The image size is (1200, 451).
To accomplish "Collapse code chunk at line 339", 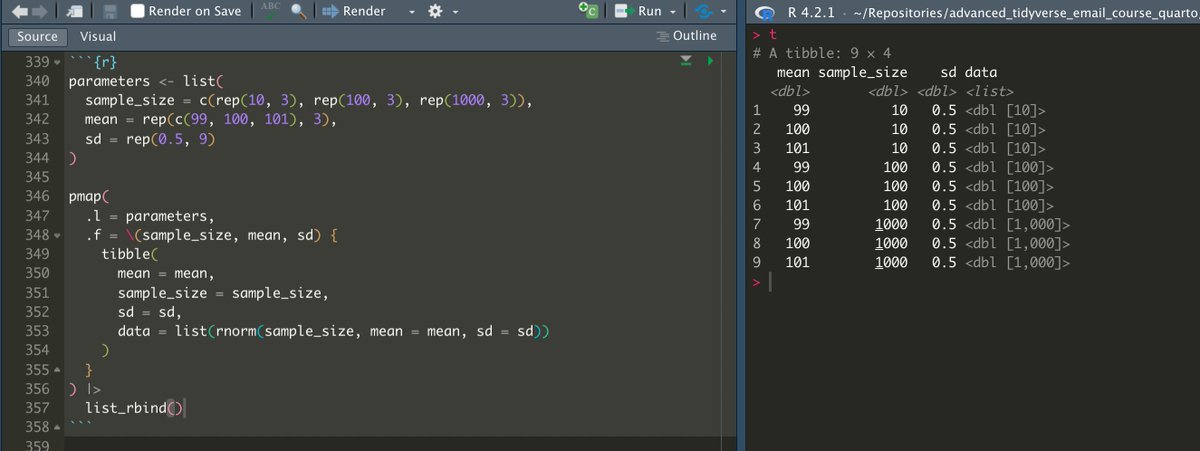I will click(x=58, y=63).
